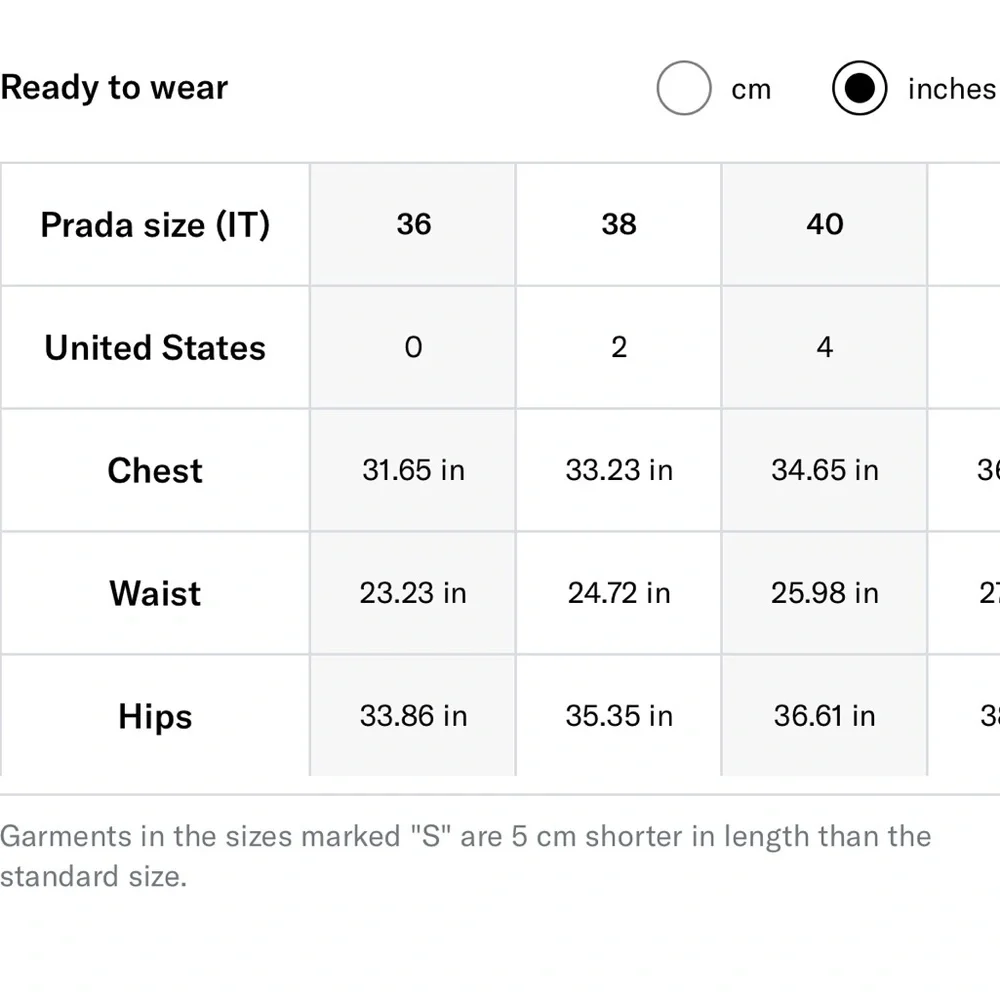Click the Waist row label
This screenshot has height=1000, width=1000.
[155, 594]
